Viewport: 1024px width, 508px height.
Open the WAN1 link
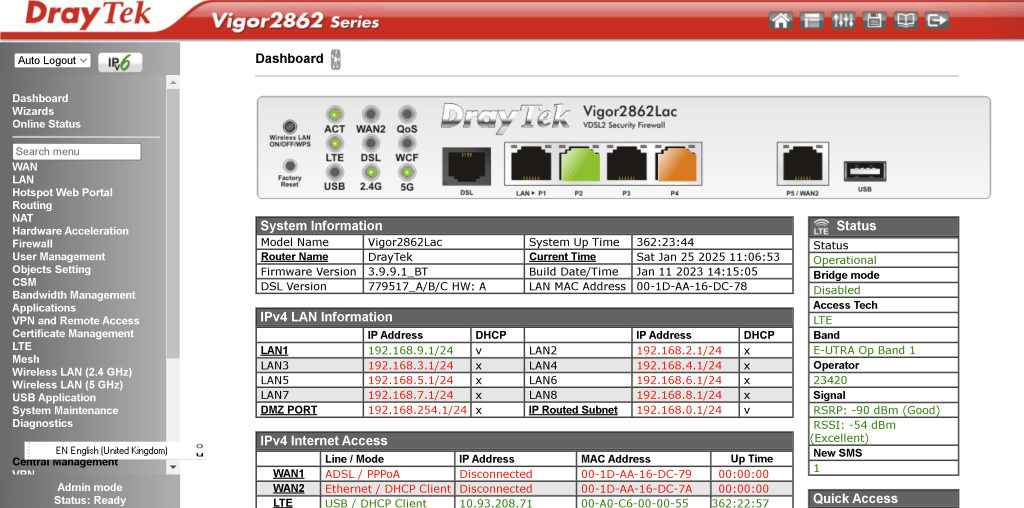click(x=289, y=473)
